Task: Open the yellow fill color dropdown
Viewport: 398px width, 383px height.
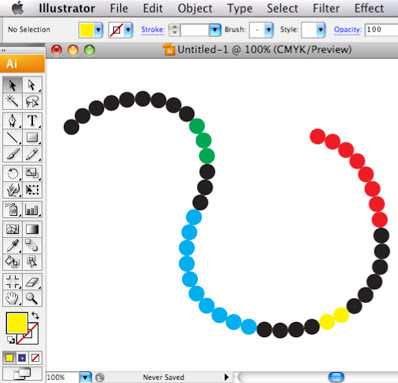Action: [x=98, y=30]
